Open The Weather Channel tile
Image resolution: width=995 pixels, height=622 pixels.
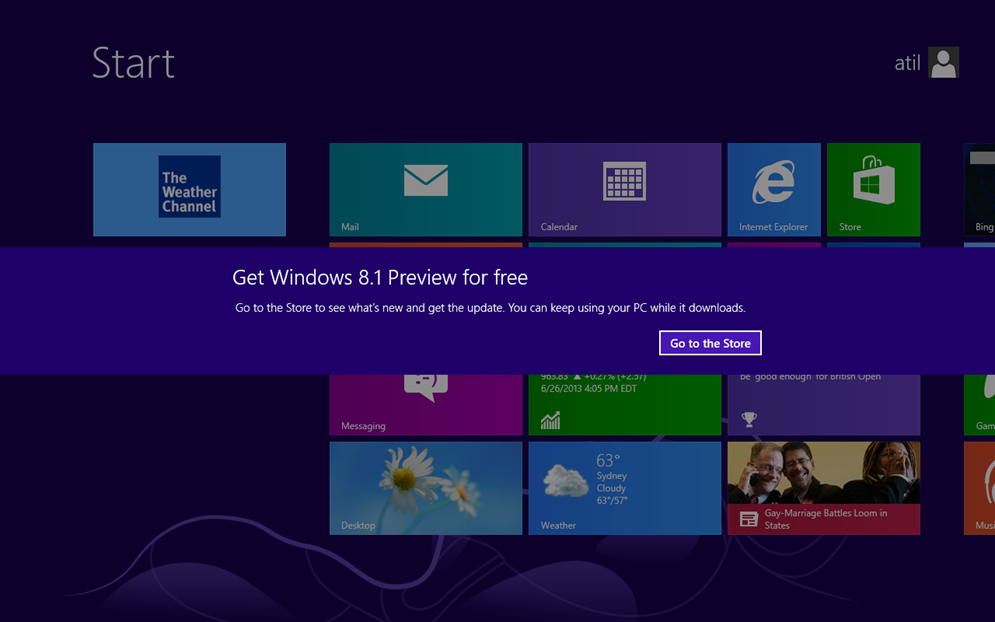pos(190,190)
